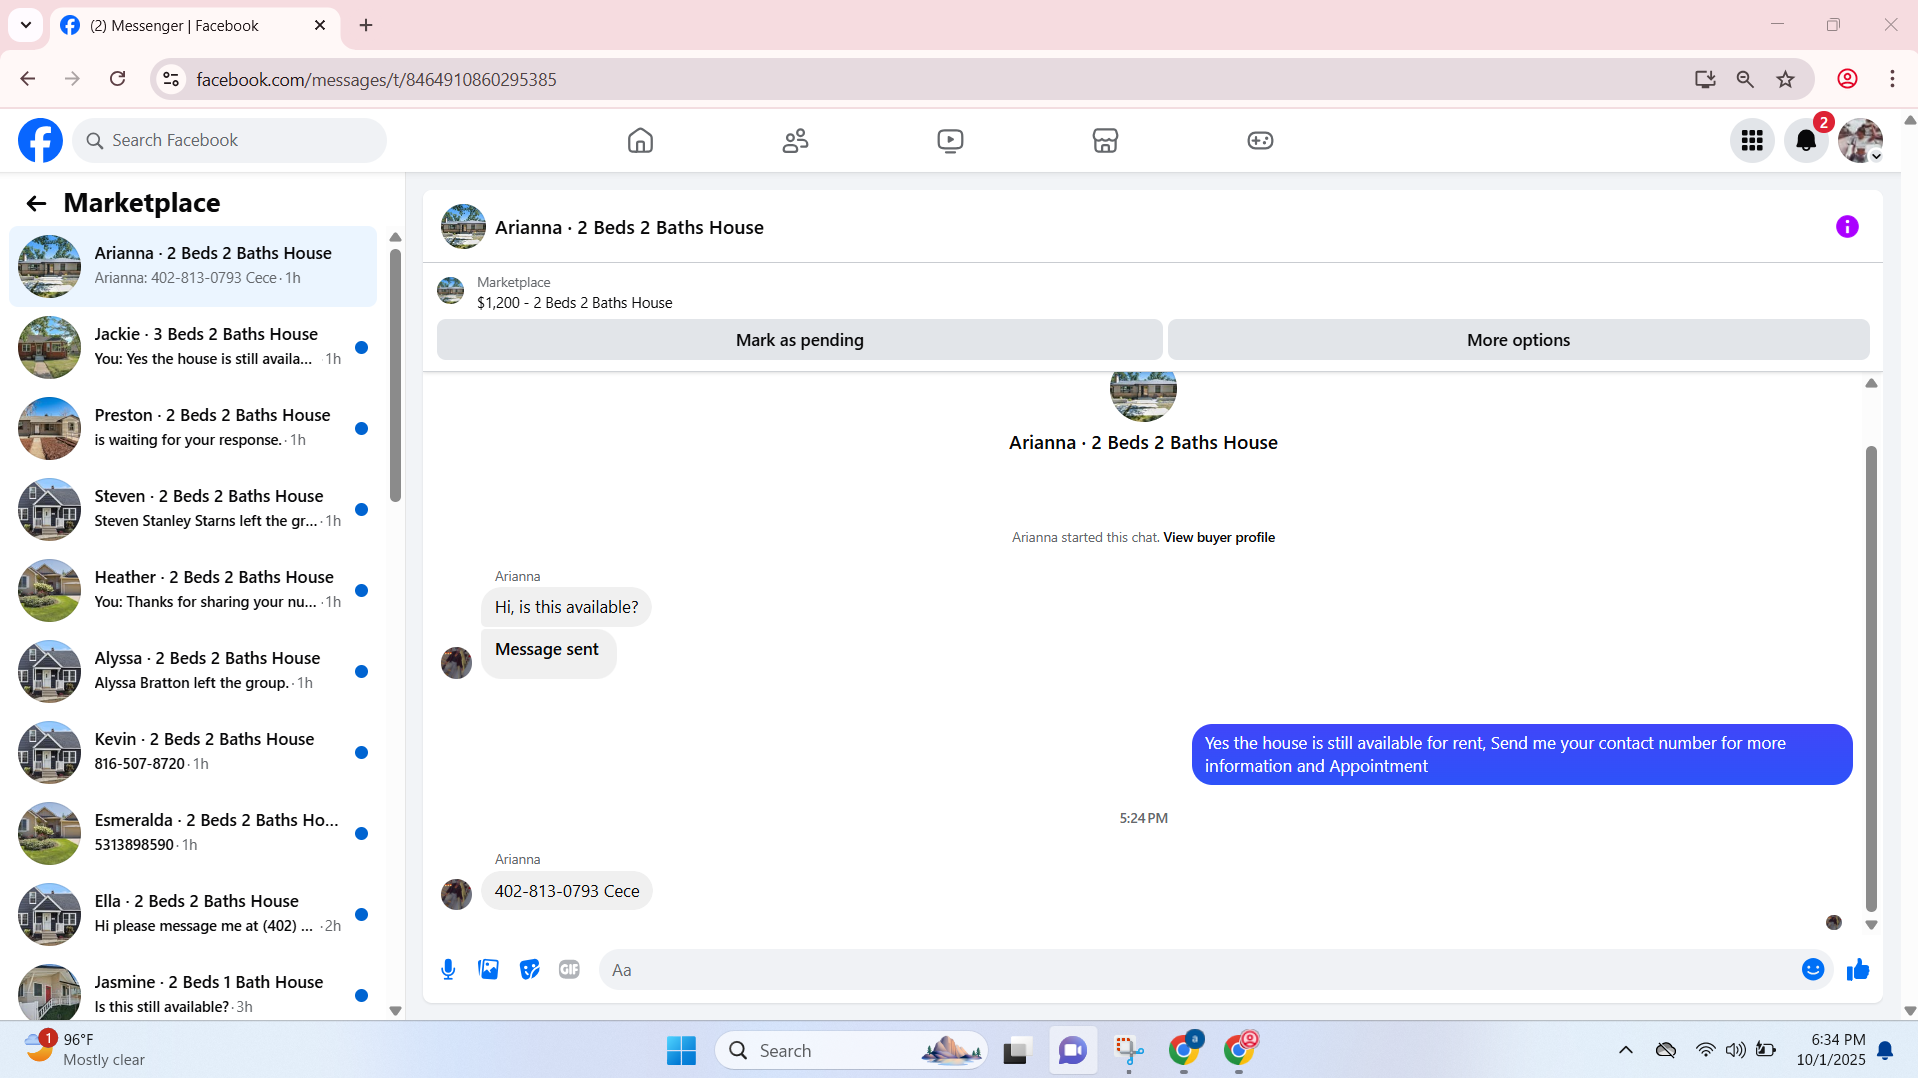
Task: Open the Friends icon in top navigation
Action: coord(795,140)
